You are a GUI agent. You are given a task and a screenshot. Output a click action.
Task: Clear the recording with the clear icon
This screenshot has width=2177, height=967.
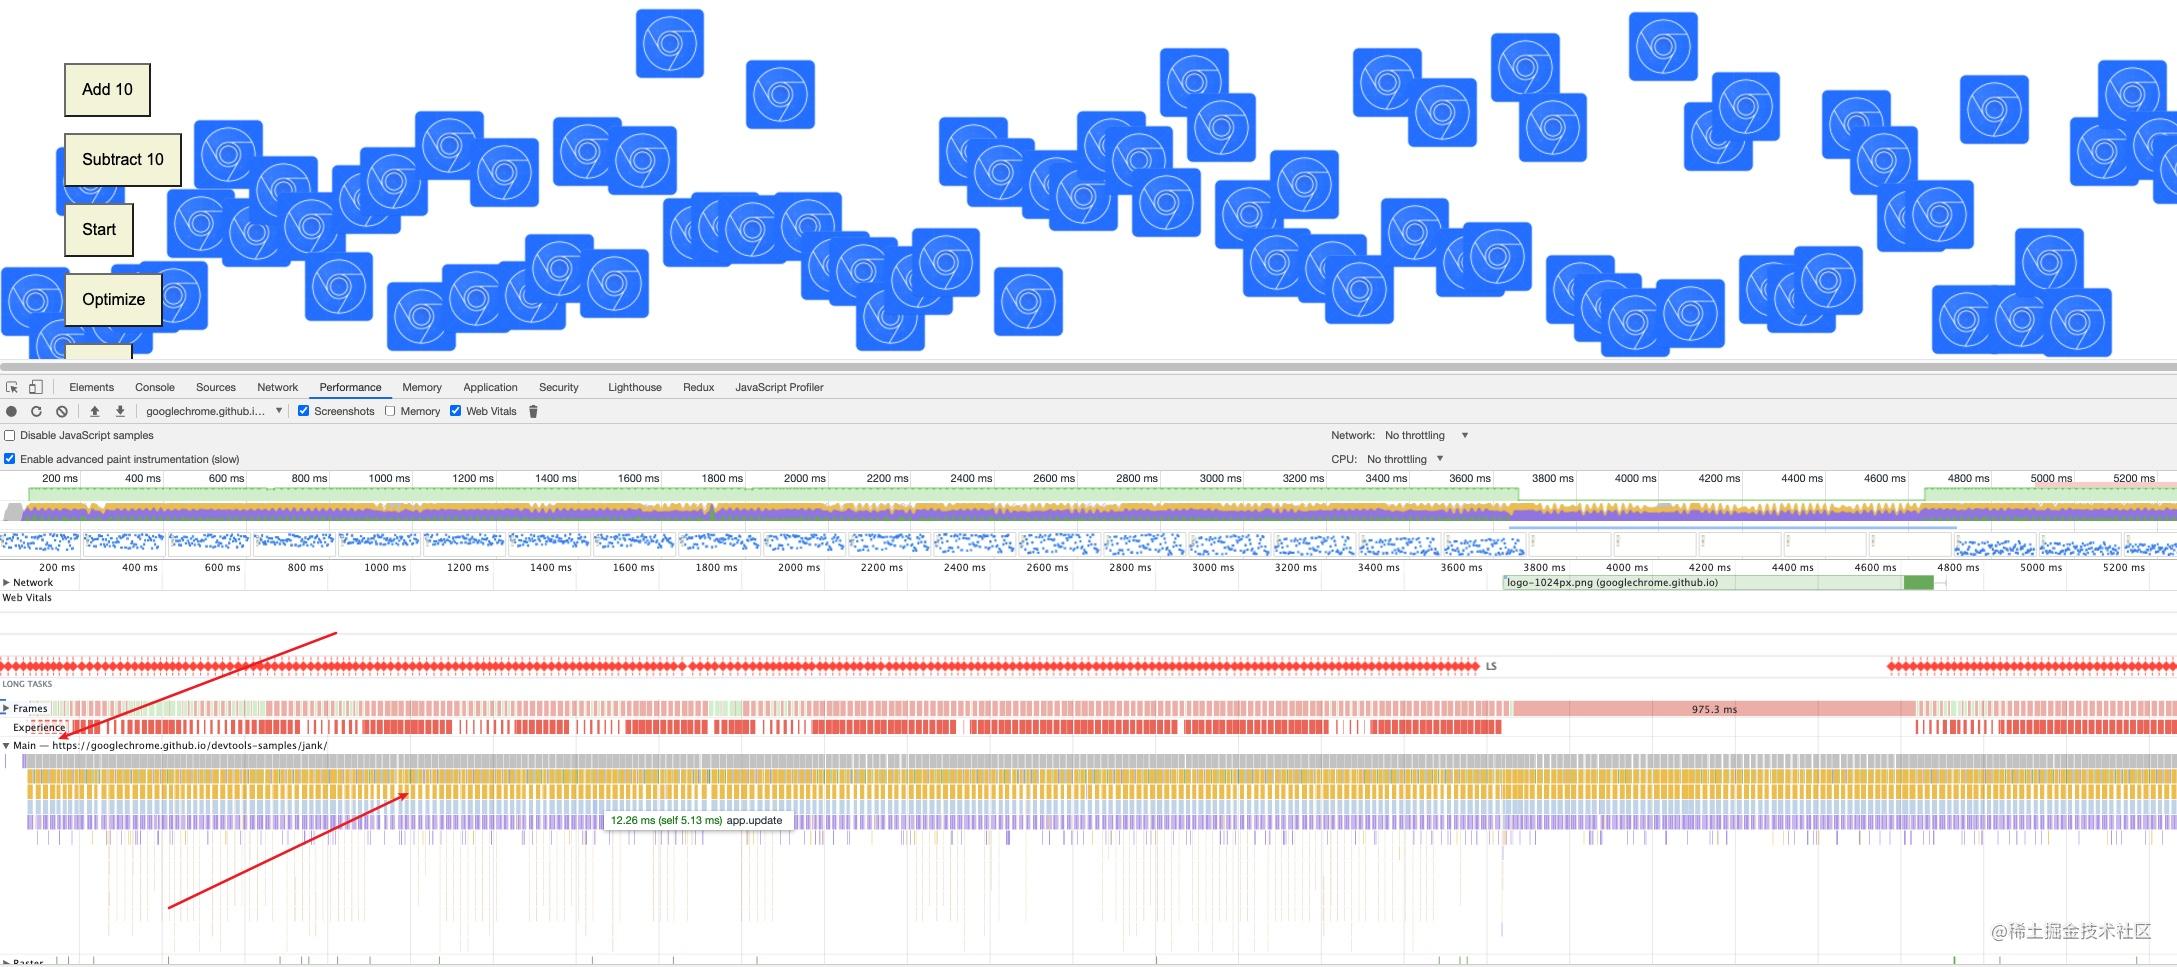pyautogui.click(x=62, y=411)
